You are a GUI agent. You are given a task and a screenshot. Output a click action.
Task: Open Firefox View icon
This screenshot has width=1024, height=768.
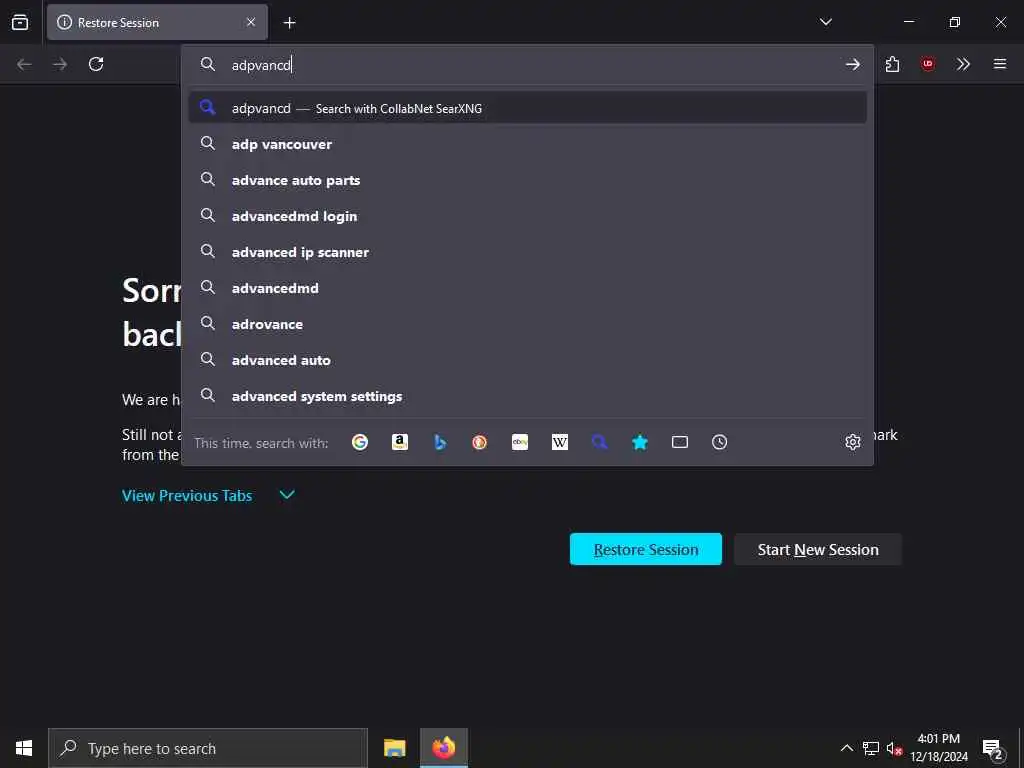coord(20,22)
